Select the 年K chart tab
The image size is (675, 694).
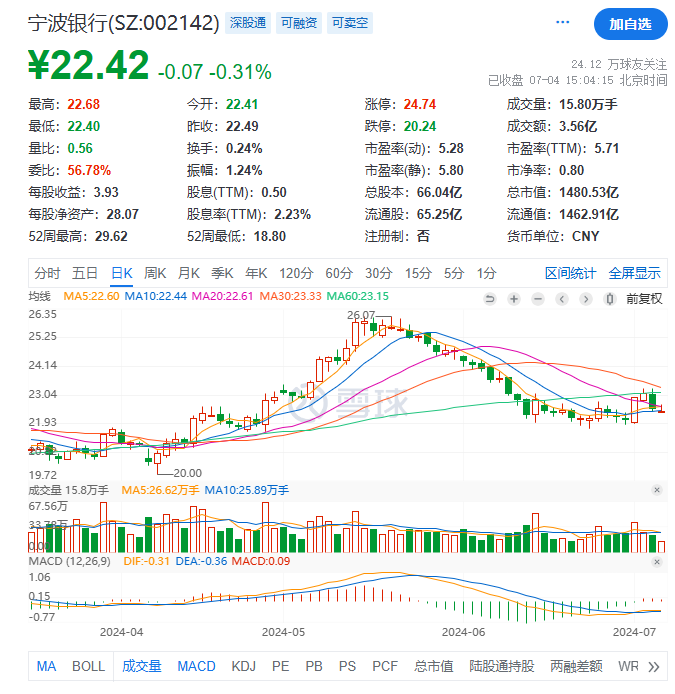(256, 273)
